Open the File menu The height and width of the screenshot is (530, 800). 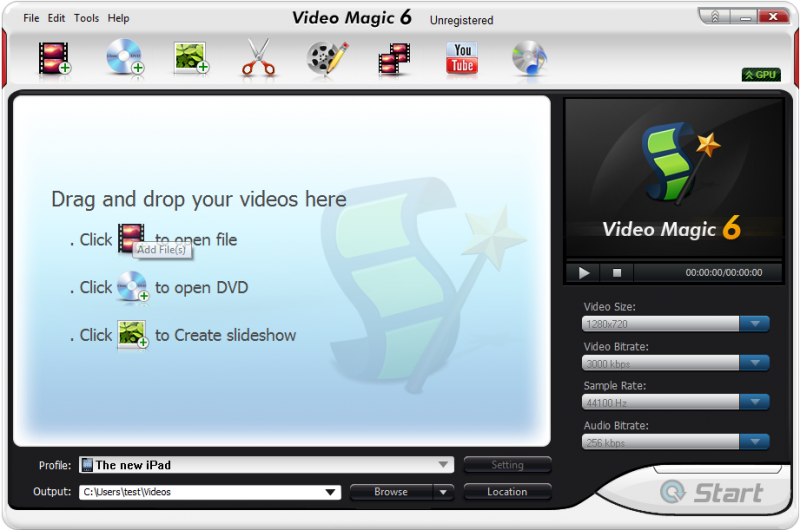[31, 18]
